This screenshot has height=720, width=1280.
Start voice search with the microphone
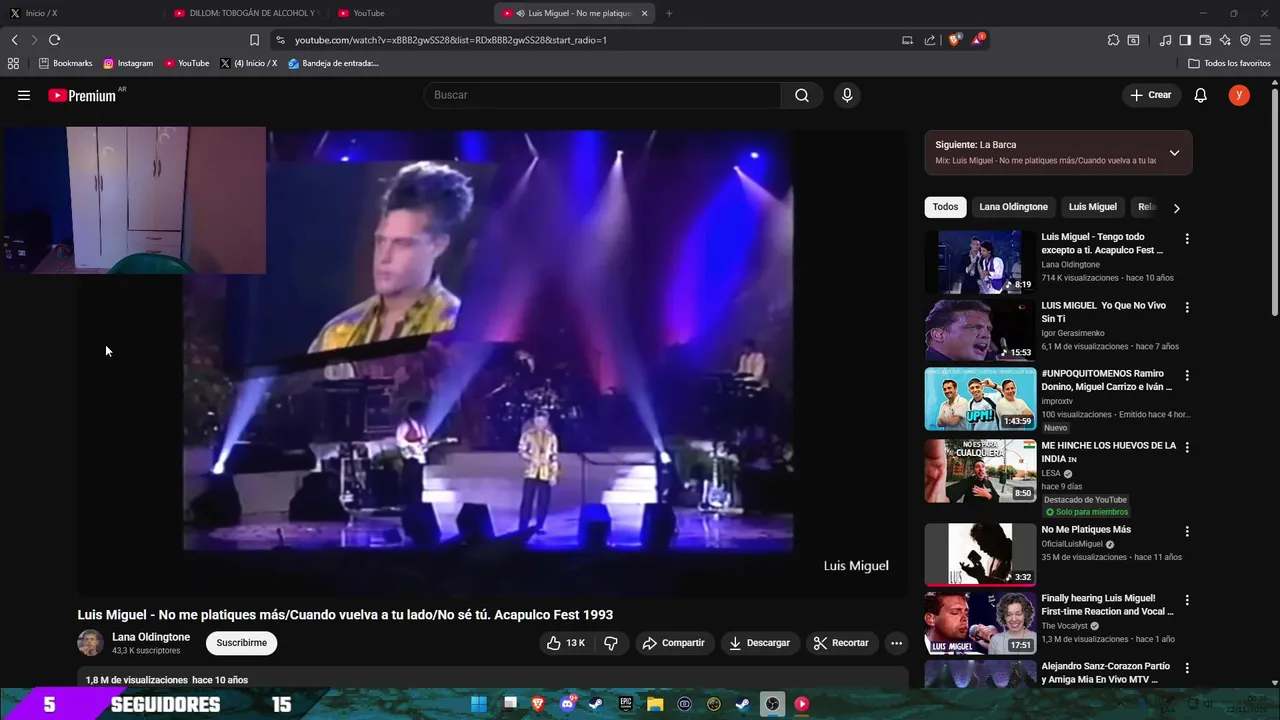click(847, 95)
